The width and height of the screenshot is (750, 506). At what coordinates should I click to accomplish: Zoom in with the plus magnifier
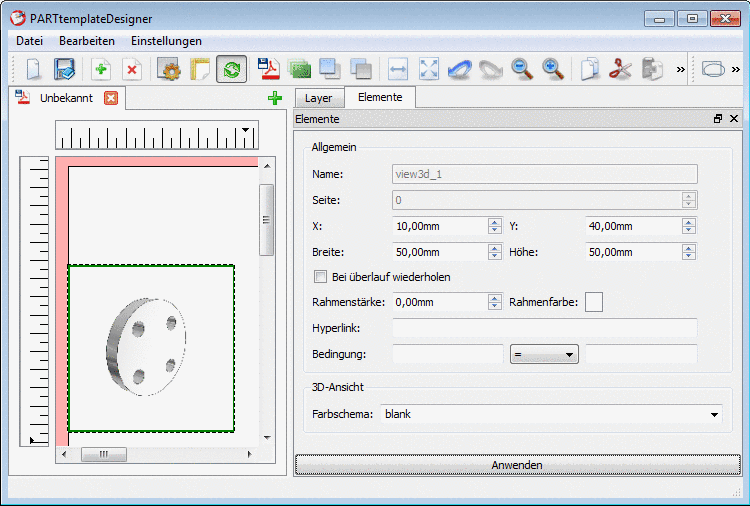point(553,69)
